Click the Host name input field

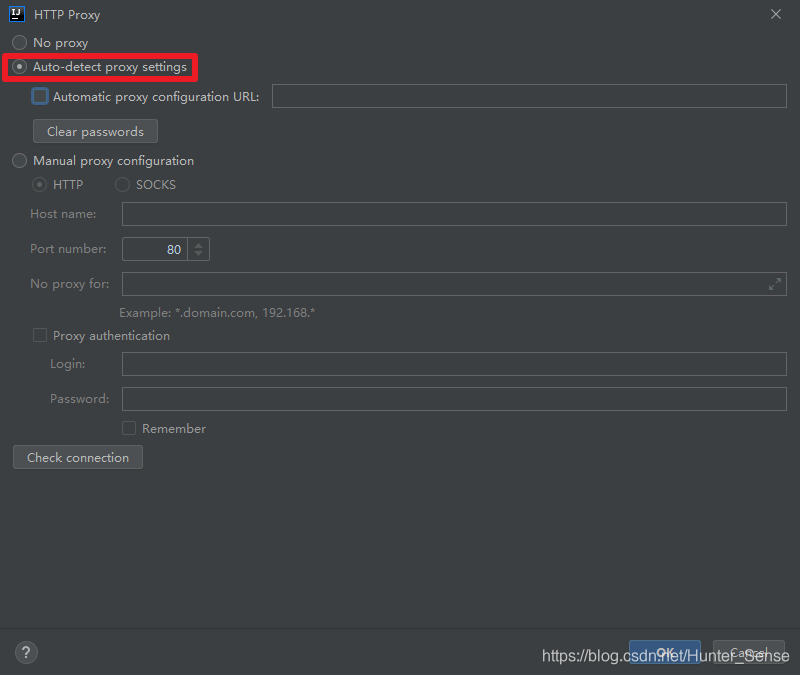pos(454,214)
